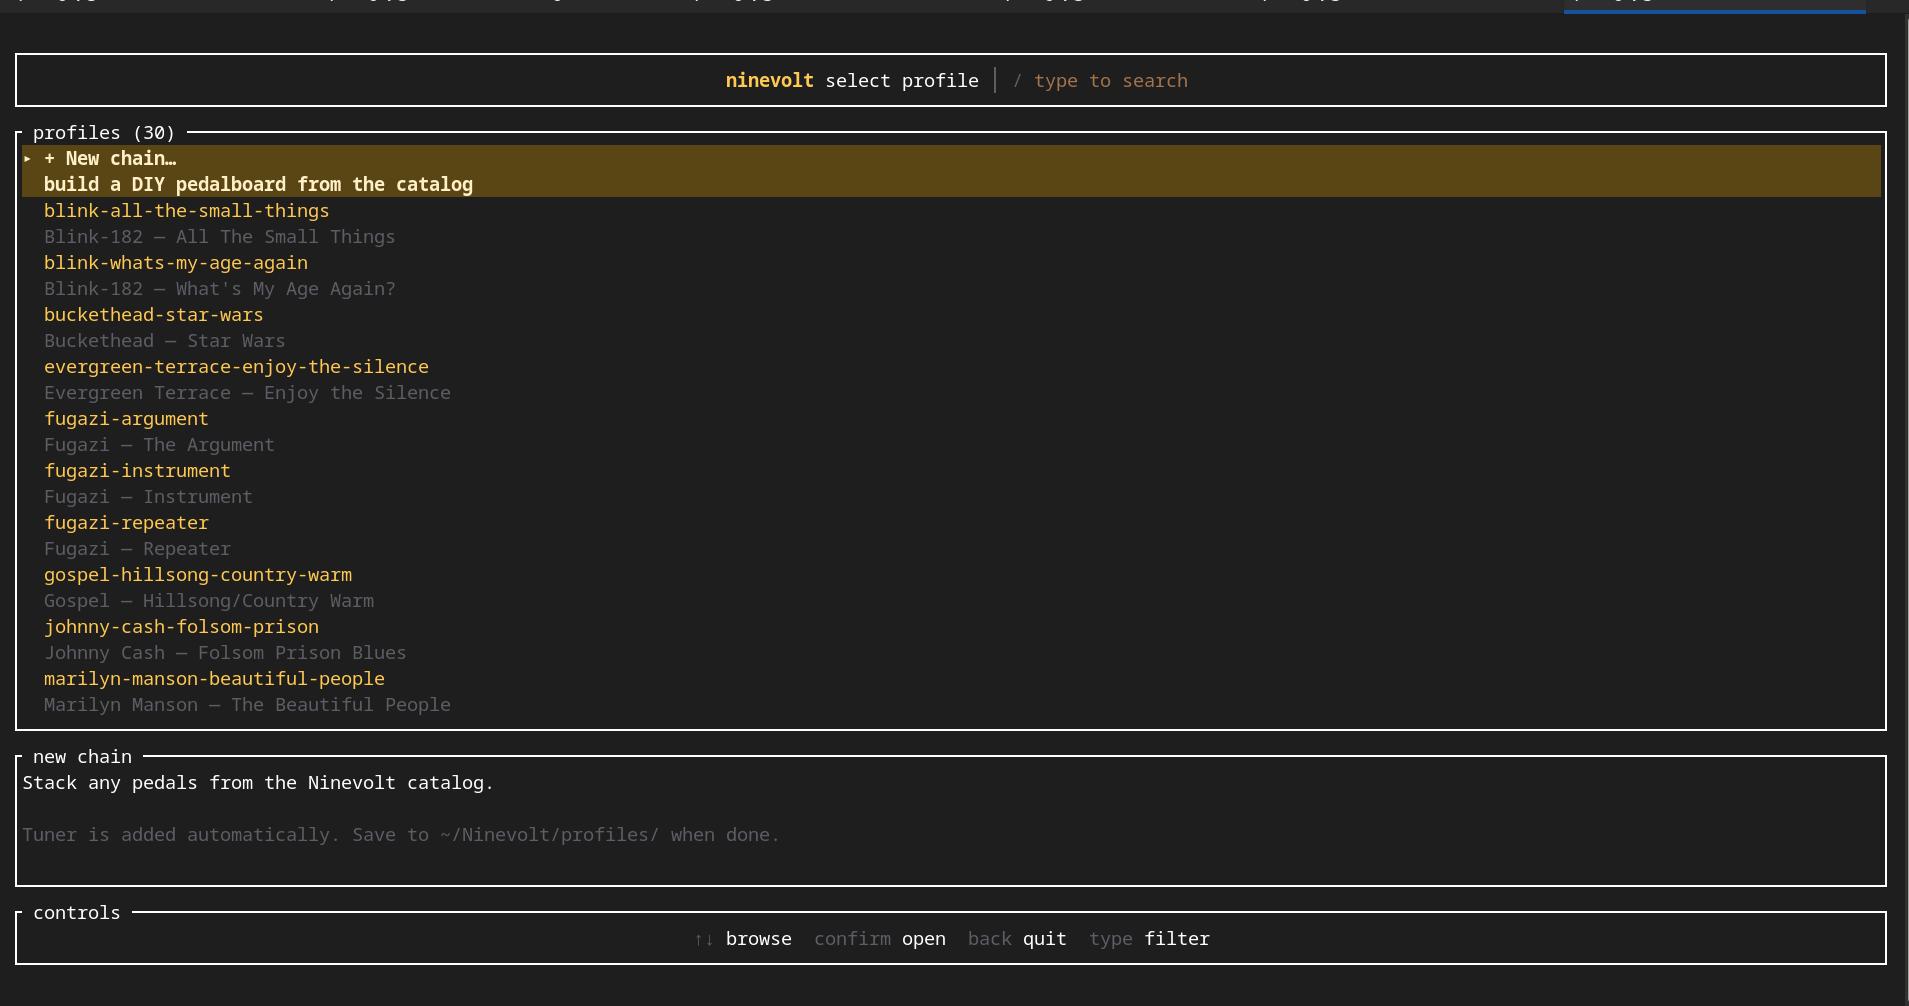The height and width of the screenshot is (1006, 1909).
Task: Click the 'ninevolt' app title
Action: tap(769, 80)
